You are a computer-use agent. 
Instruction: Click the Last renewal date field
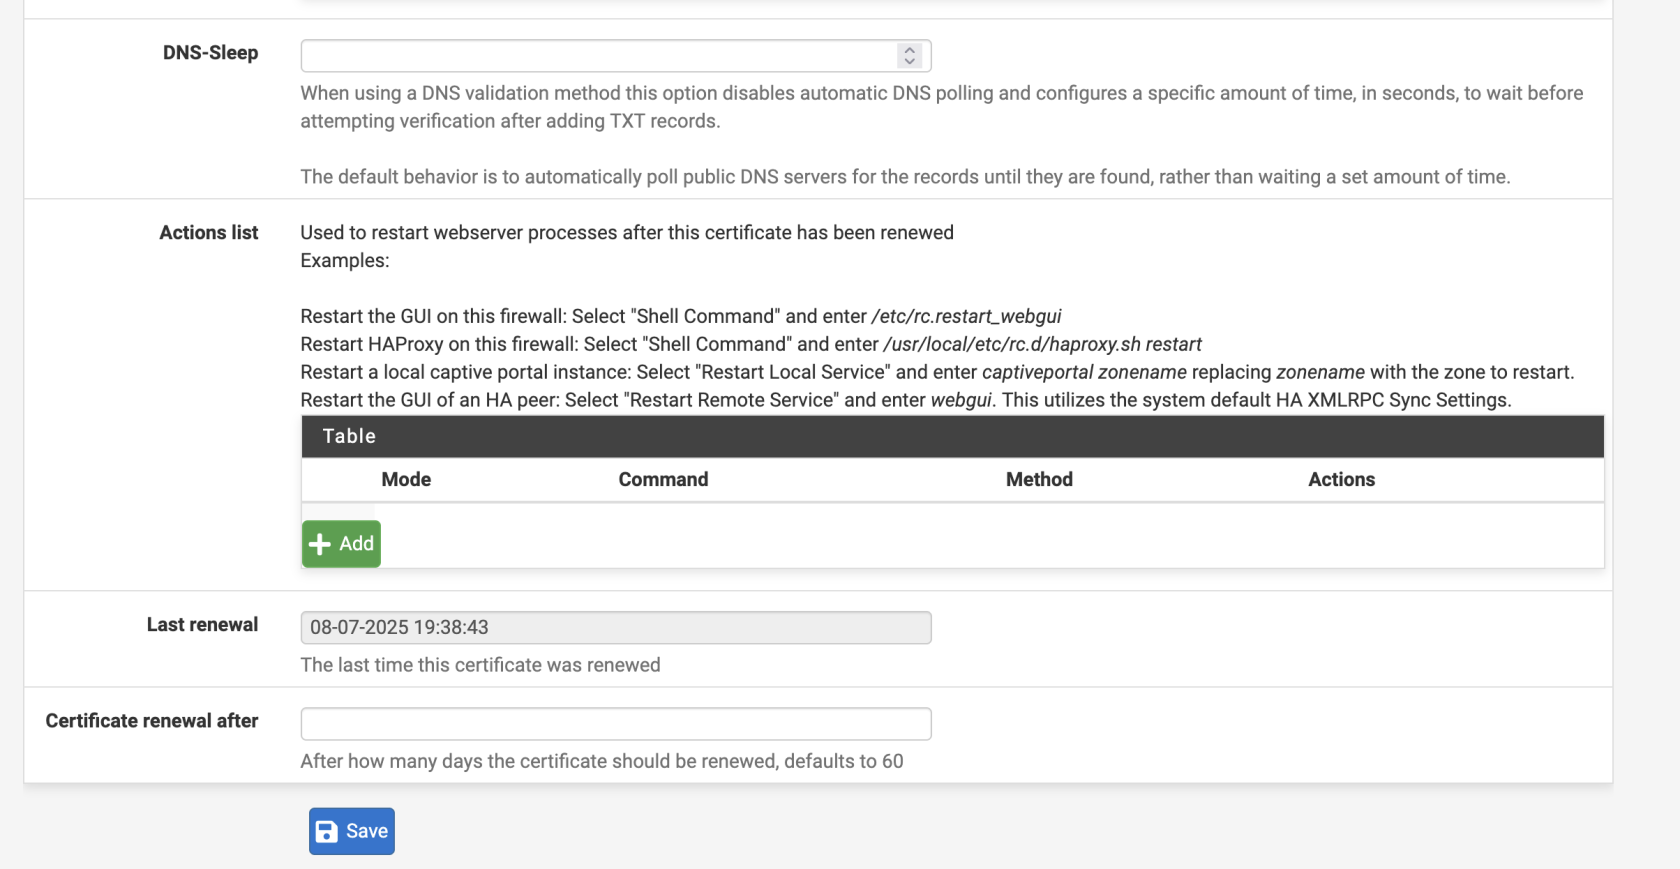(615, 628)
